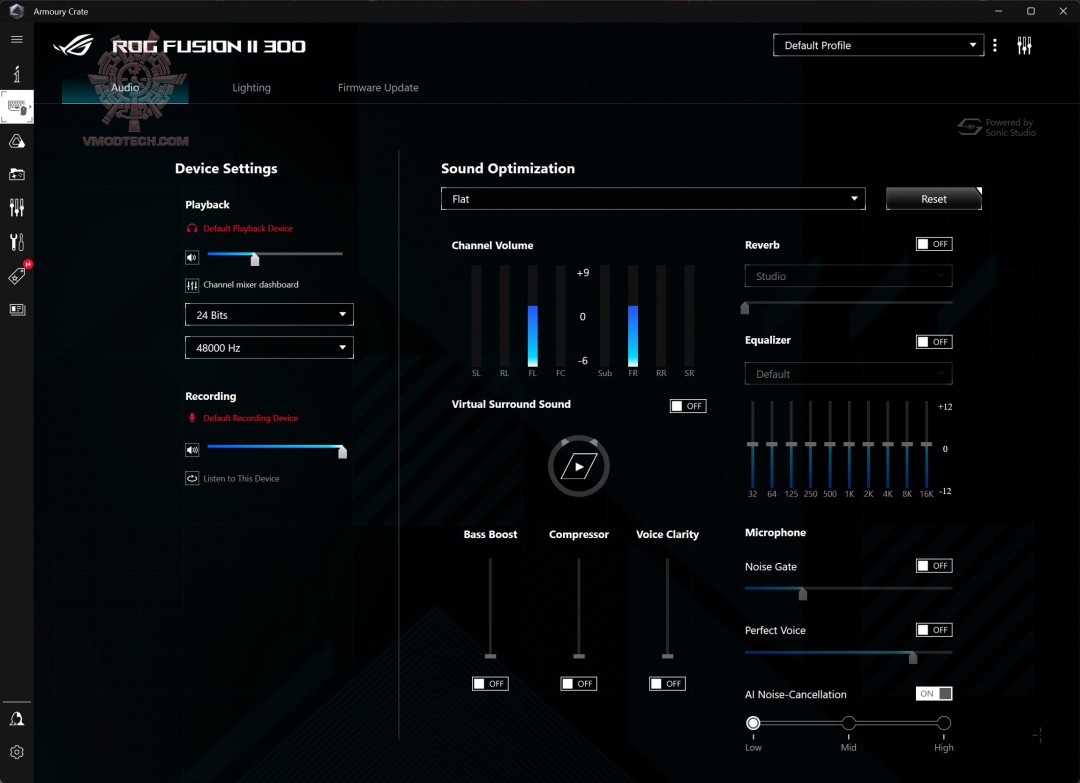Mute the playback volume speaker icon
The width and height of the screenshot is (1080, 783).
pos(192,258)
